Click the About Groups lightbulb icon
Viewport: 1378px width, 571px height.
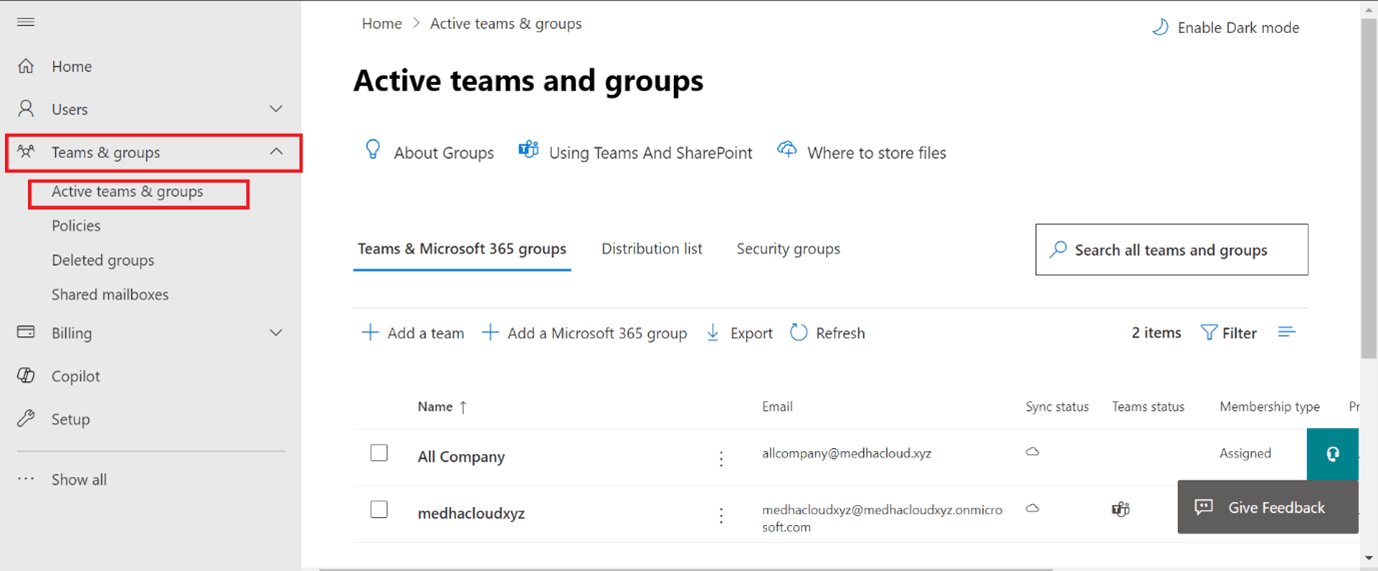pyautogui.click(x=373, y=151)
